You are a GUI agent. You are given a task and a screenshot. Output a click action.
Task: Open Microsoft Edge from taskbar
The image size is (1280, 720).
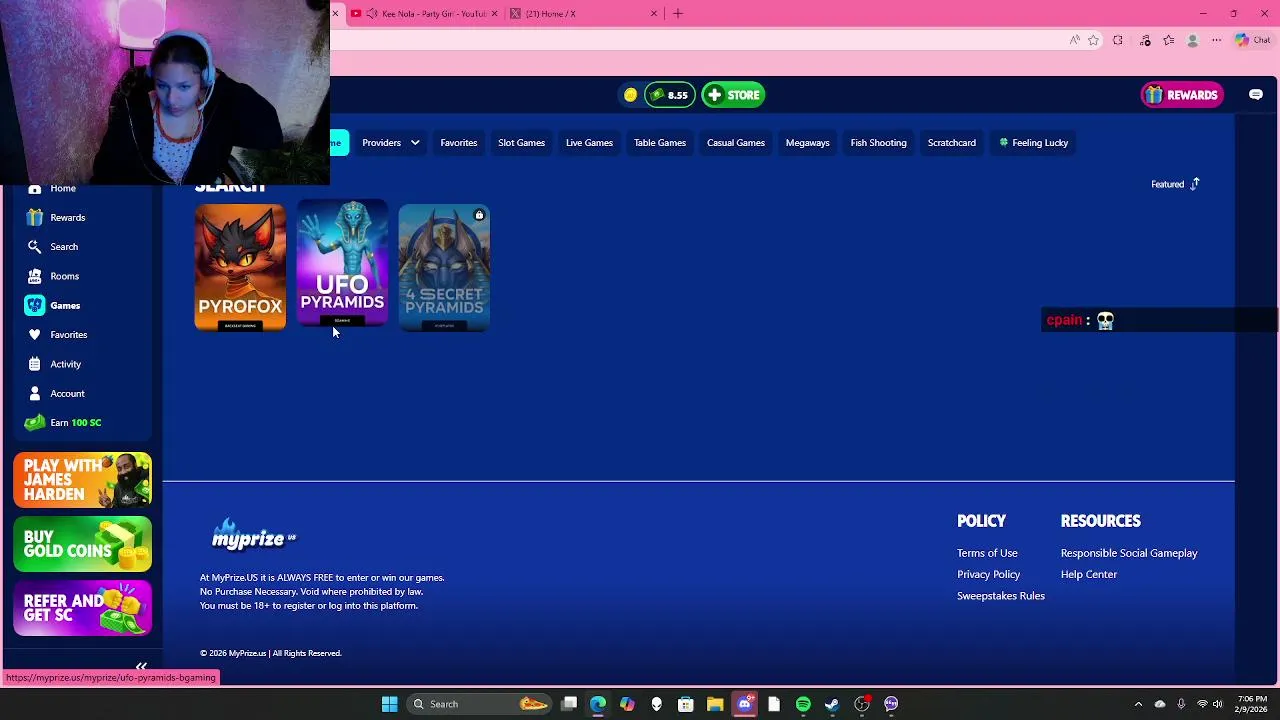(x=598, y=704)
